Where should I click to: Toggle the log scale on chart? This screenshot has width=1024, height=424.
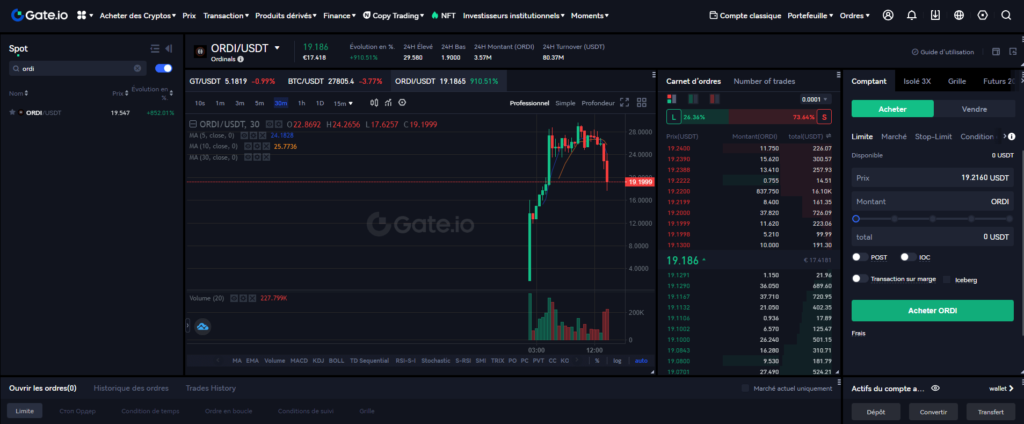coord(617,361)
